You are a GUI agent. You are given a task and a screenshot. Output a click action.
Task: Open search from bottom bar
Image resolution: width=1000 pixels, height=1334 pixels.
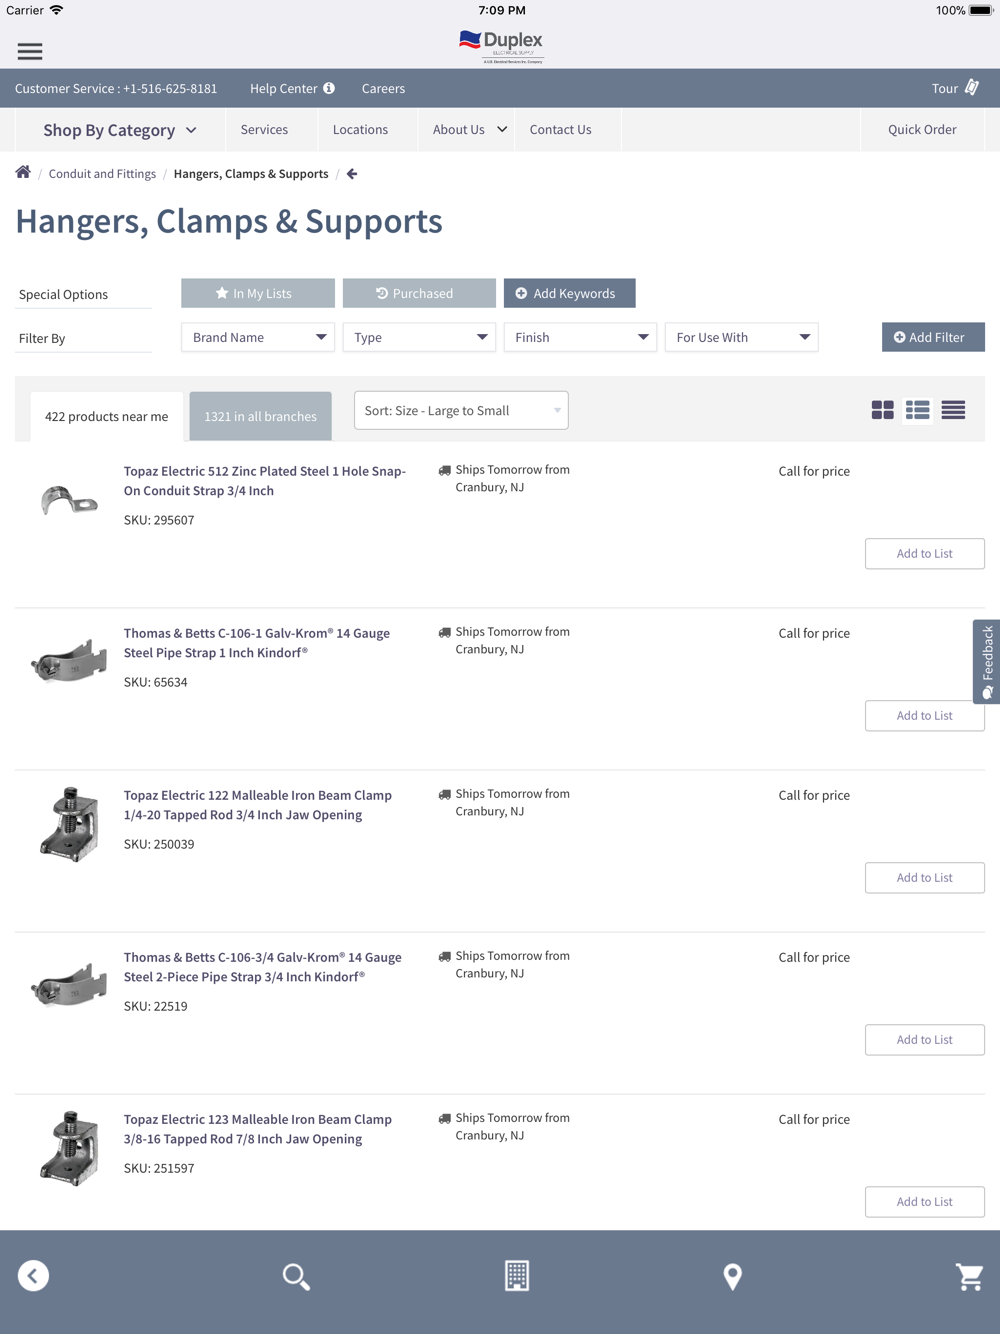296,1276
